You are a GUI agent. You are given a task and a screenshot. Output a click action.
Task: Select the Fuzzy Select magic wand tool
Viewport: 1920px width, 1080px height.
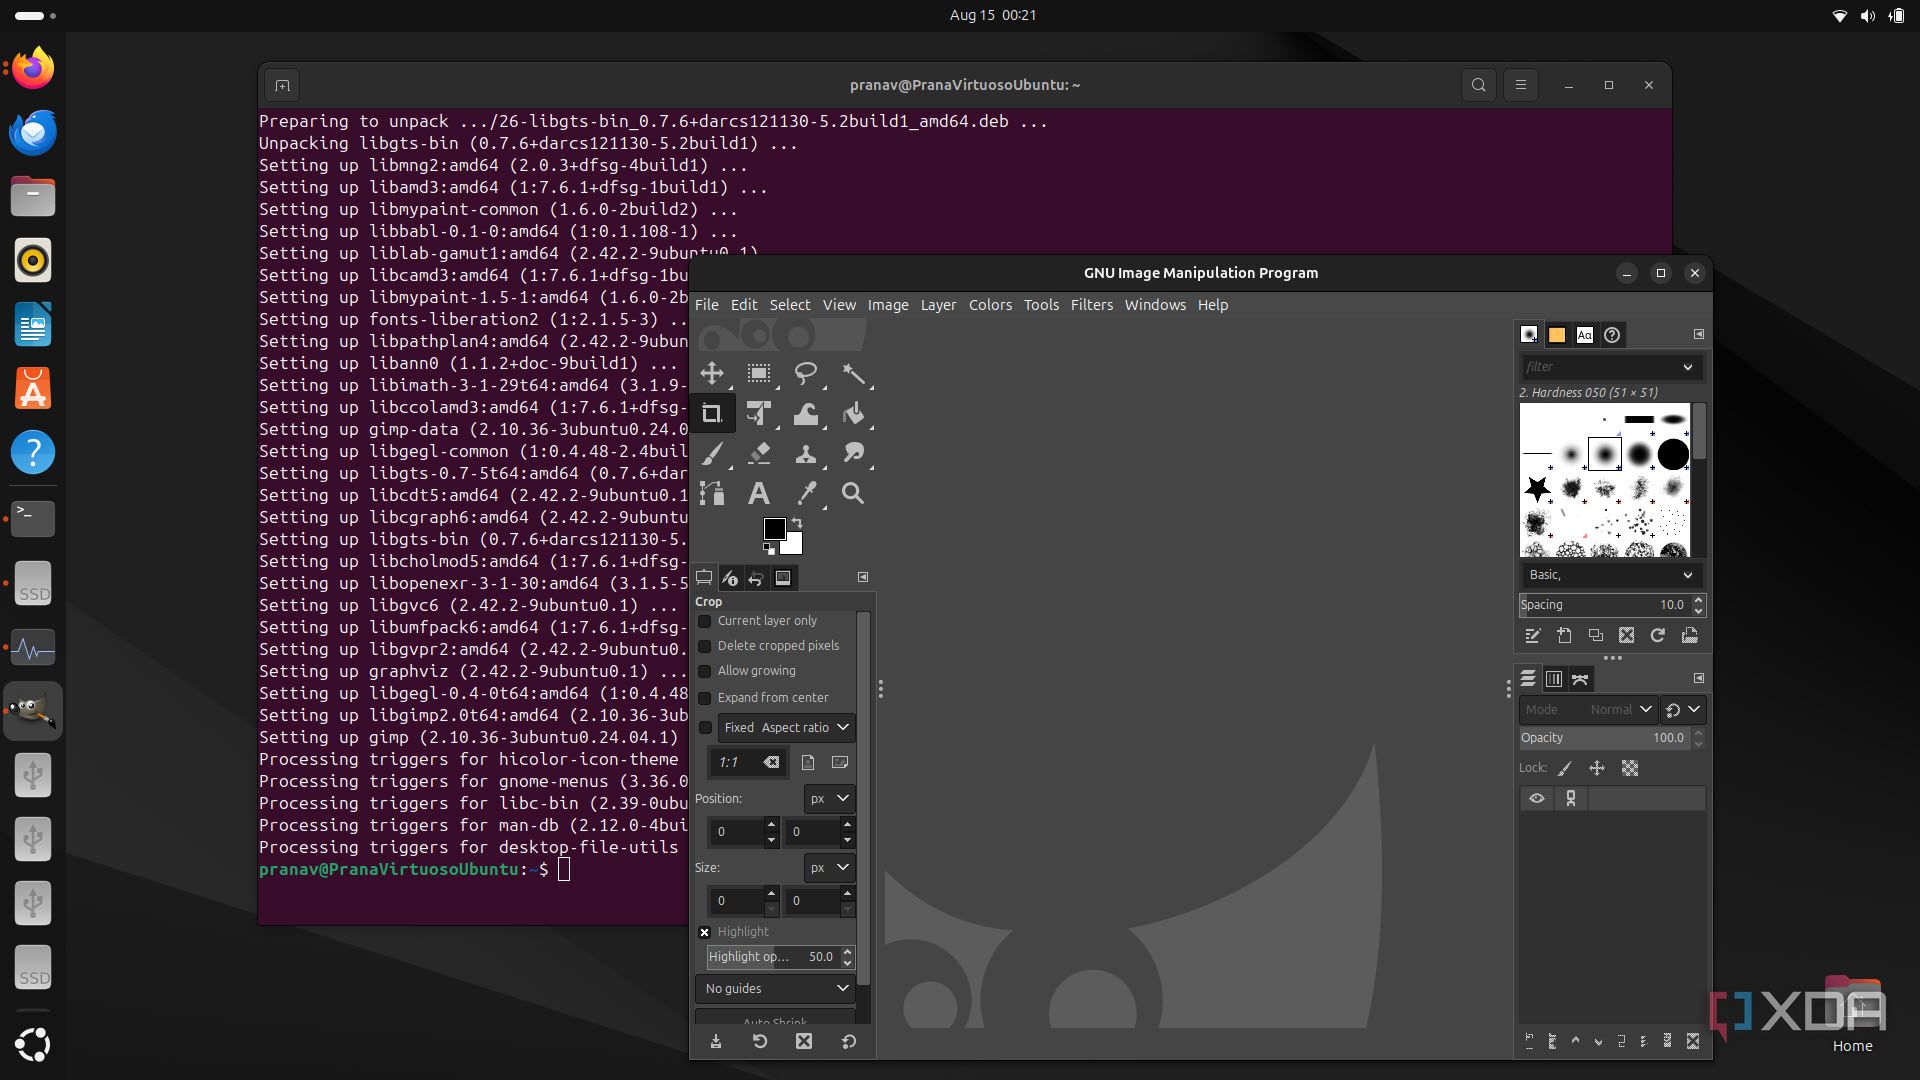click(853, 374)
